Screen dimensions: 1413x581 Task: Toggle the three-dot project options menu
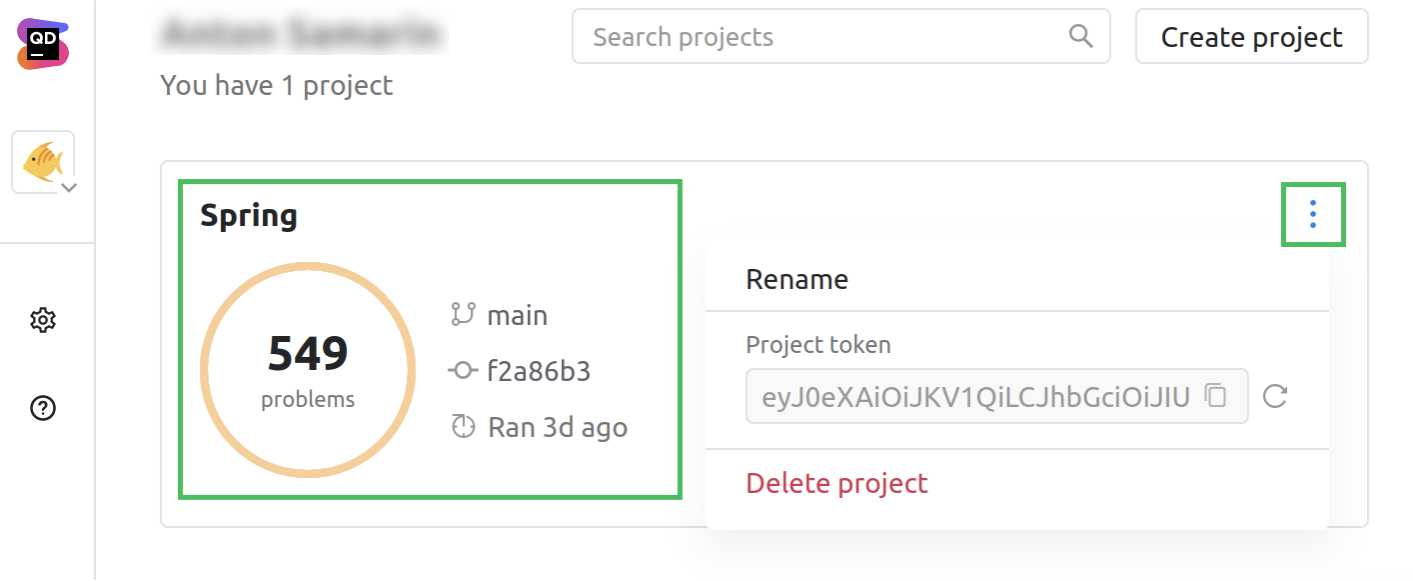click(x=1313, y=214)
